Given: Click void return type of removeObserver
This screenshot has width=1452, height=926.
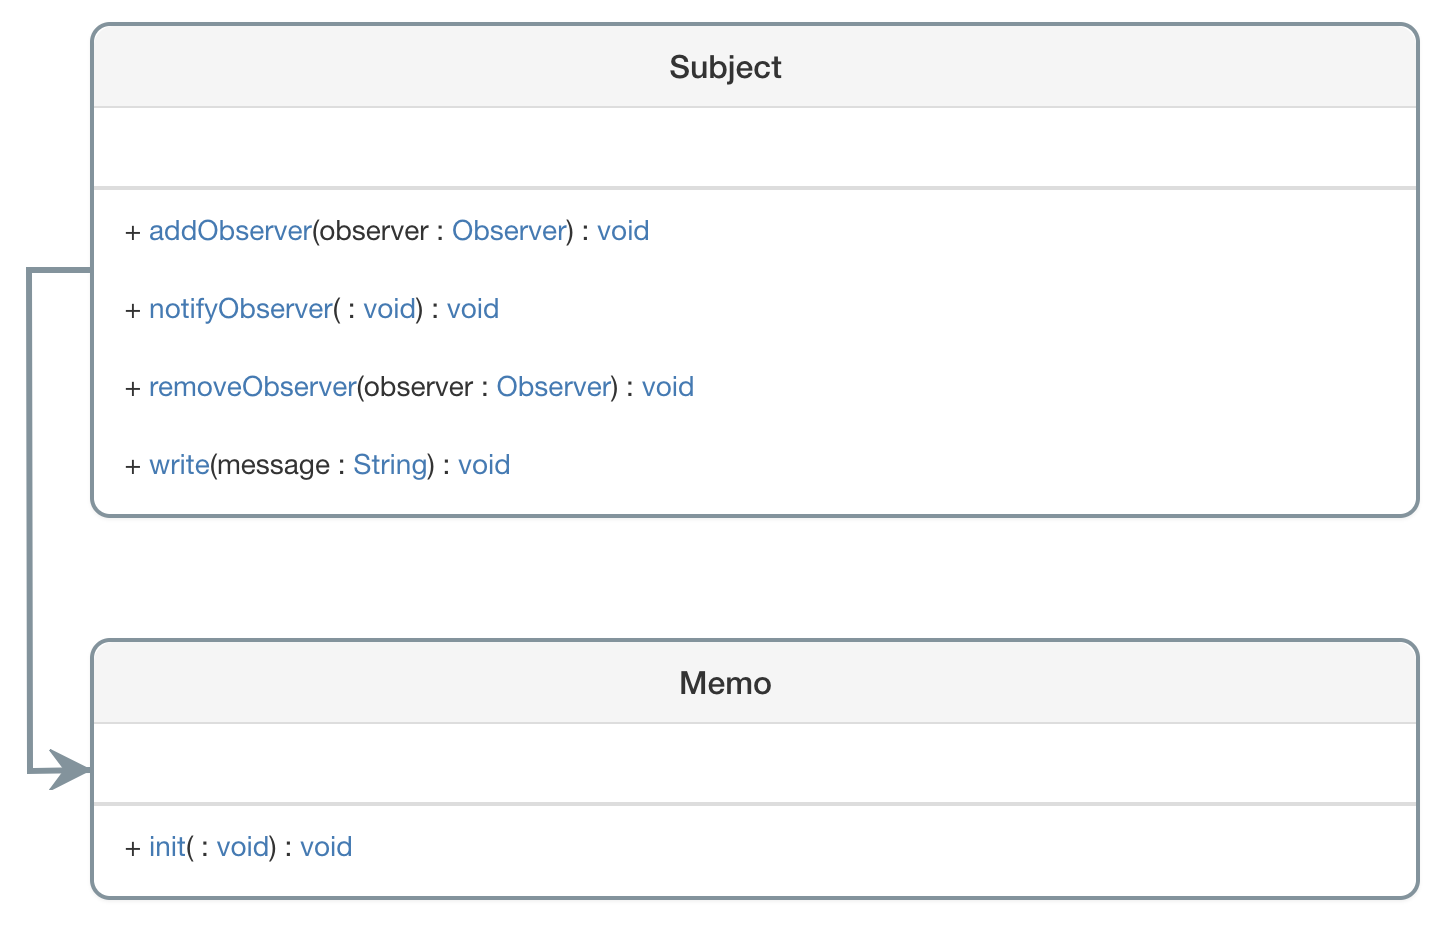Looking at the screenshot, I should click(x=668, y=387).
